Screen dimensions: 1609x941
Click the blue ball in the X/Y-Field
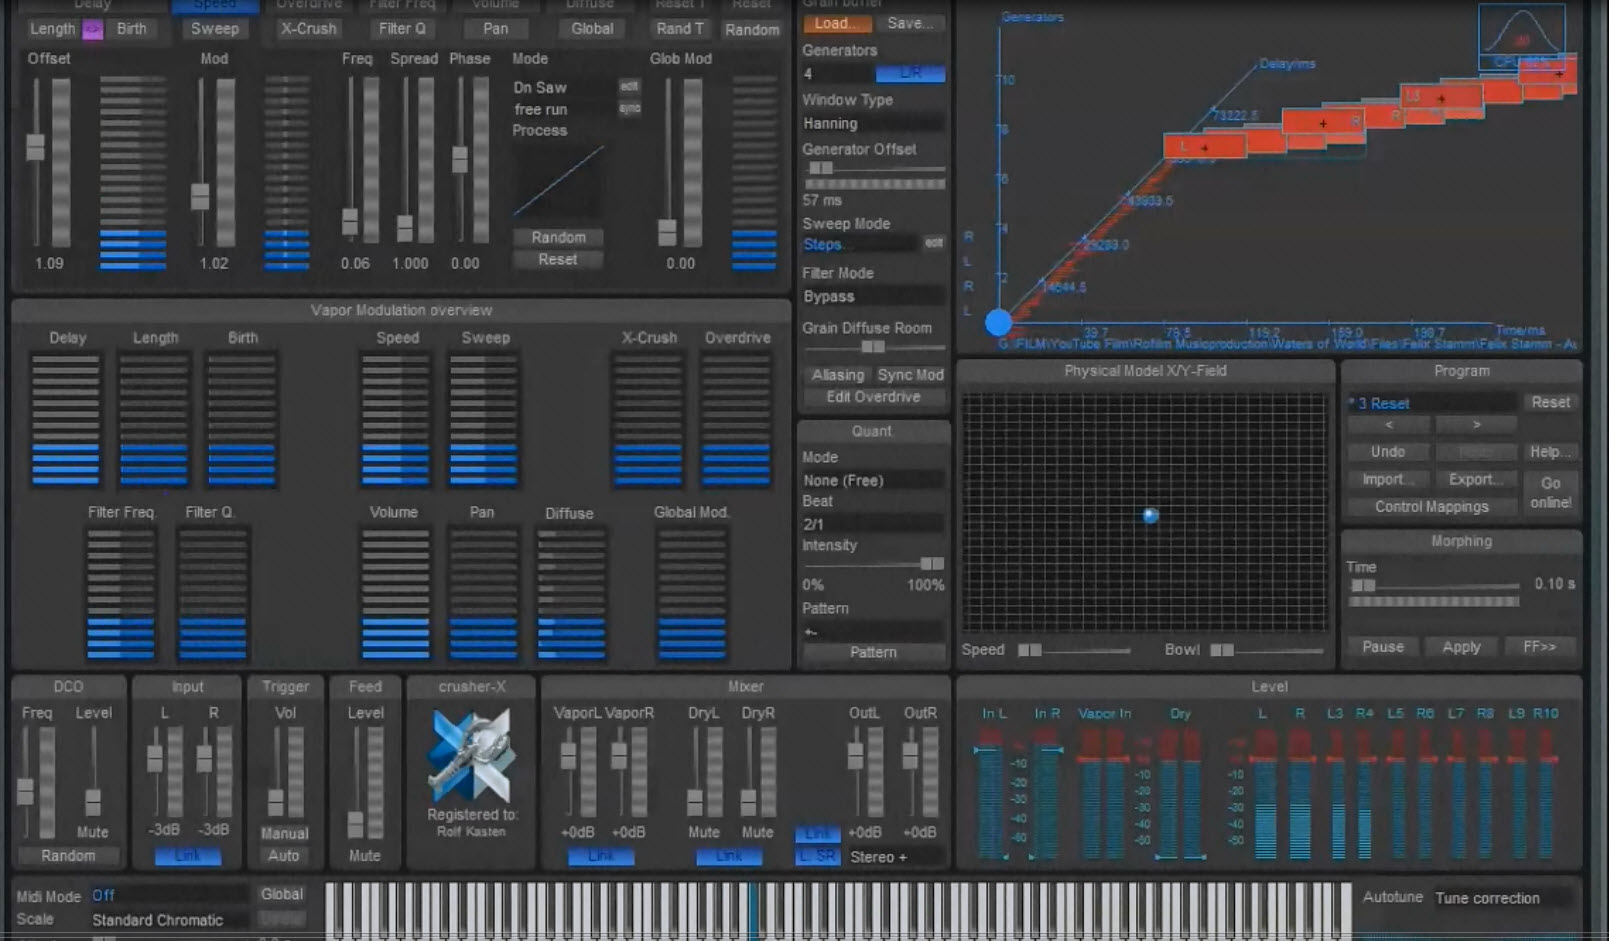(x=1150, y=516)
